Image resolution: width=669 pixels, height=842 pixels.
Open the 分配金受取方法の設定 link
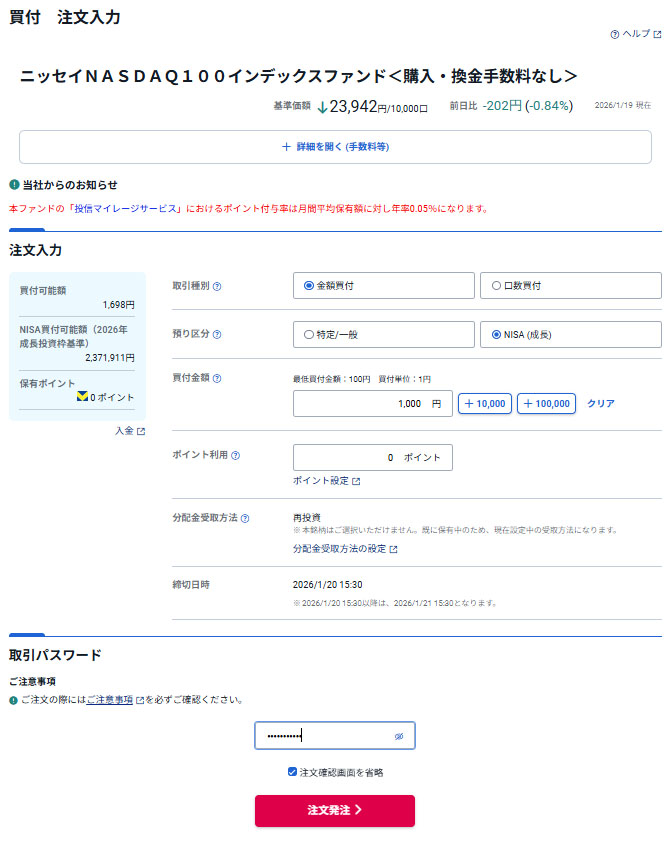[344, 549]
